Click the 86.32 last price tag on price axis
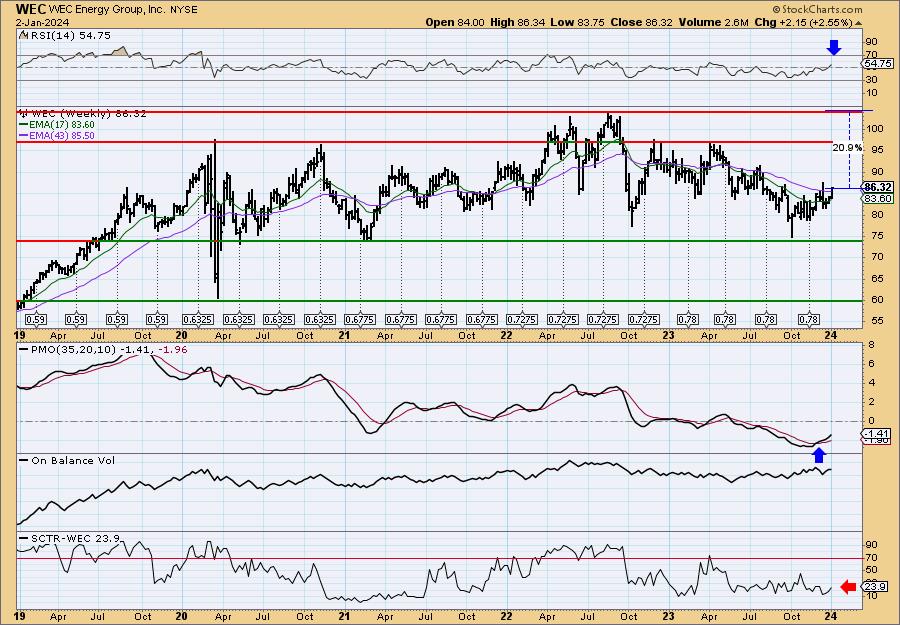The width and height of the screenshot is (900, 625). click(878, 188)
